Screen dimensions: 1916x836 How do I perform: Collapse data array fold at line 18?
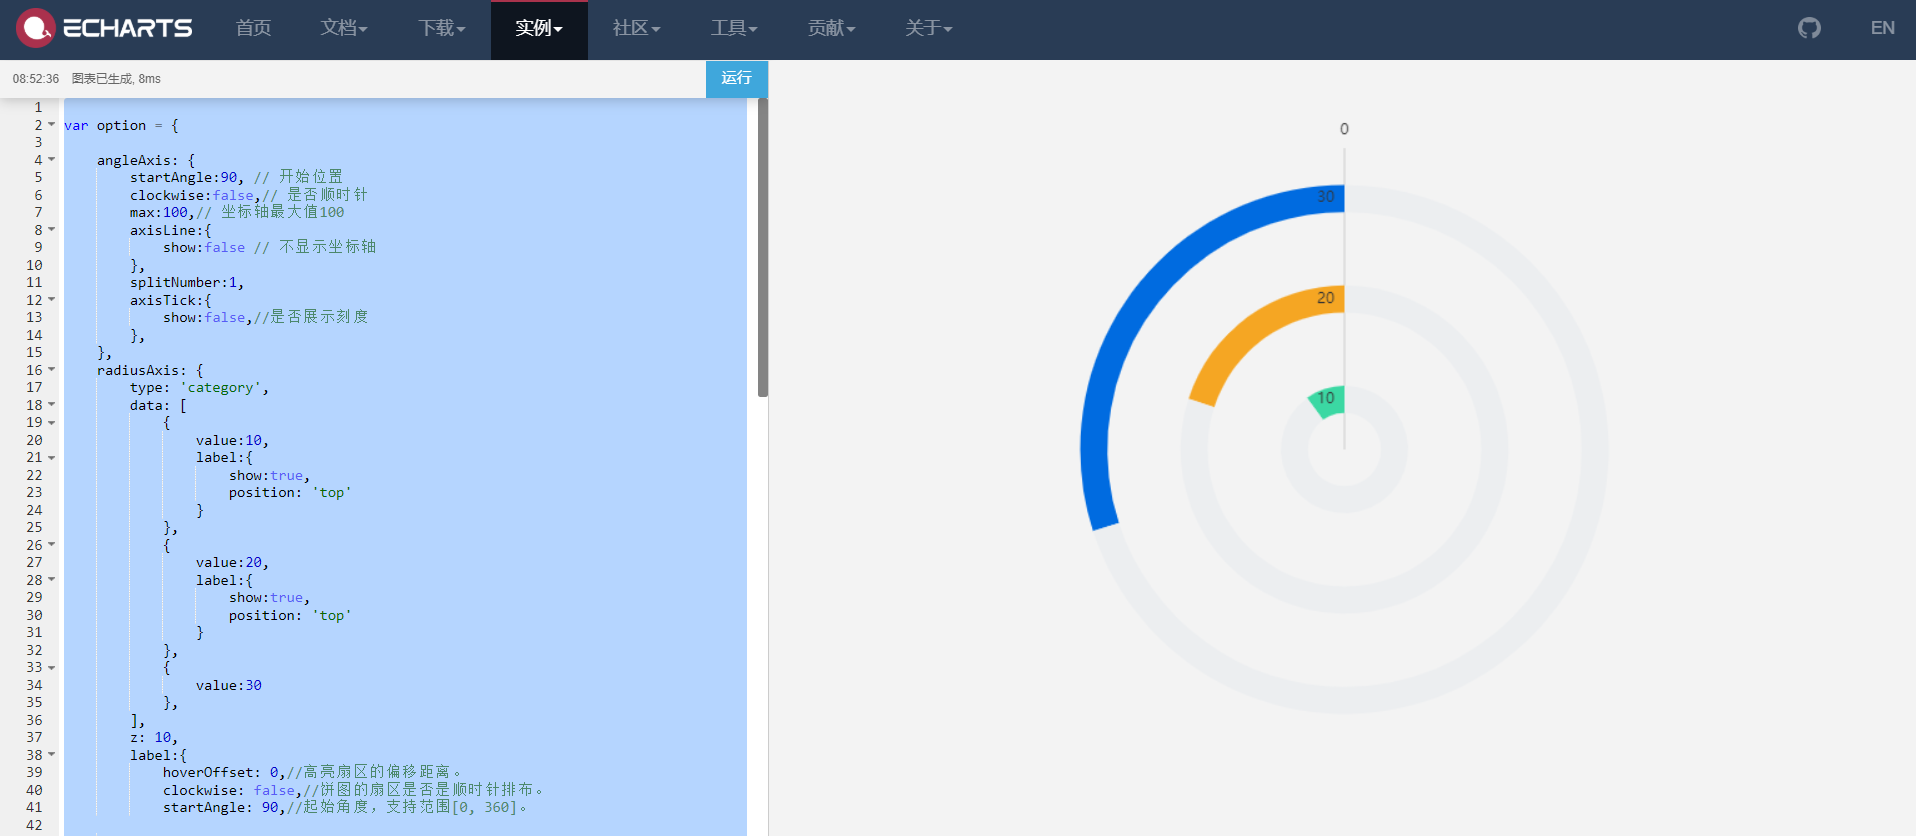(x=52, y=405)
